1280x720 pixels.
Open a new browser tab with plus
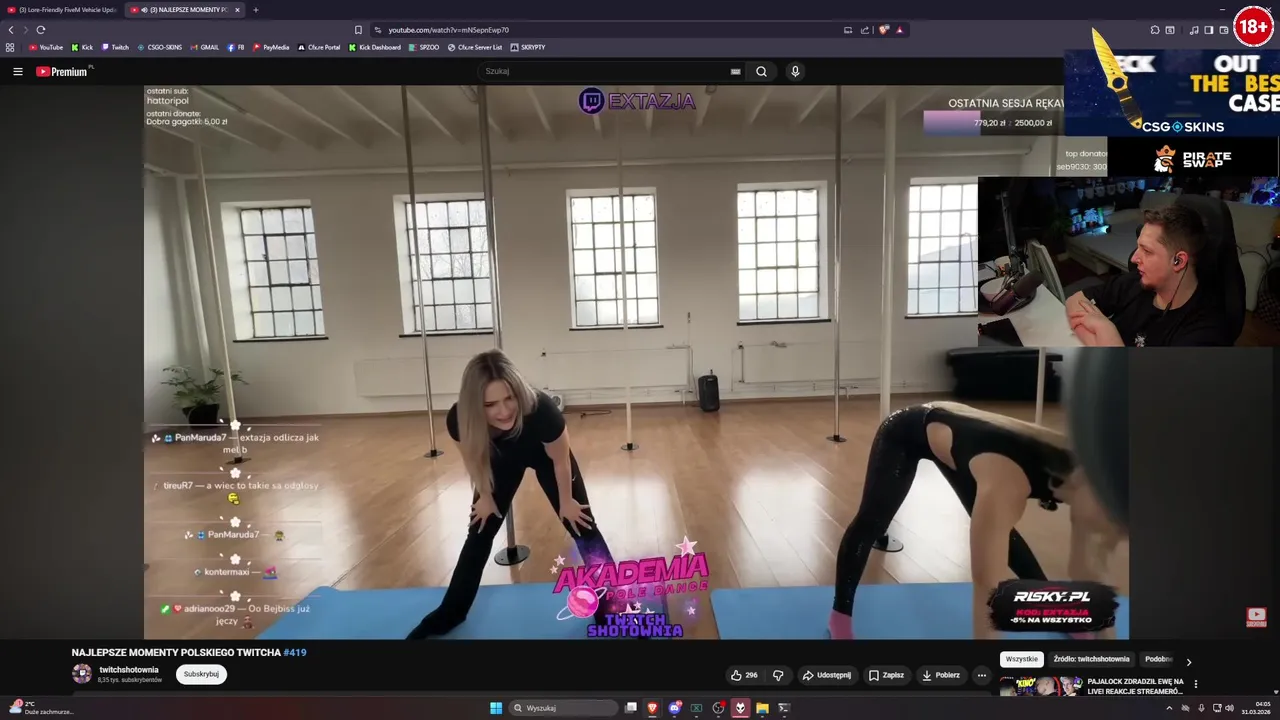coord(255,10)
